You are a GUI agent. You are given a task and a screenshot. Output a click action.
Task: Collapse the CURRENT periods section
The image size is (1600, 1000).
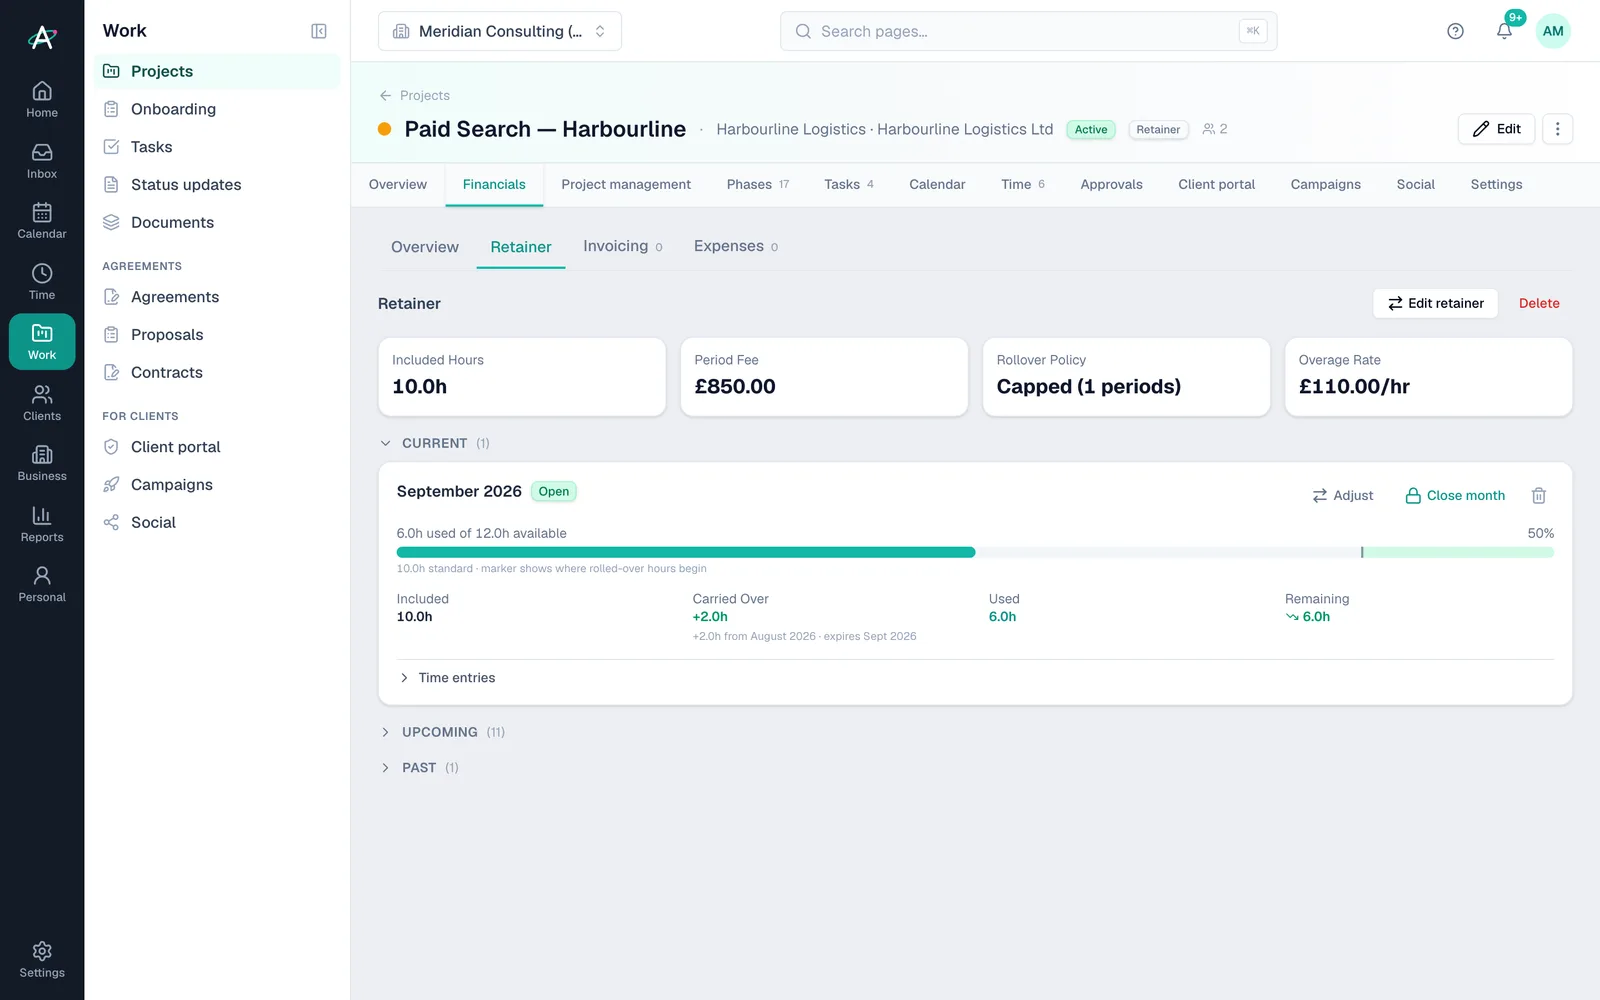coord(434,443)
